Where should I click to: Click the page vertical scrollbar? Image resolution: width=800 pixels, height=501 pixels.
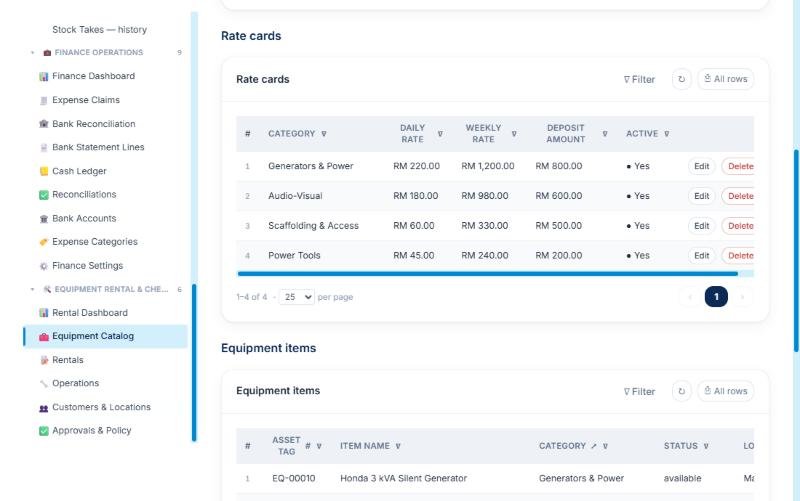[x=796, y=250]
